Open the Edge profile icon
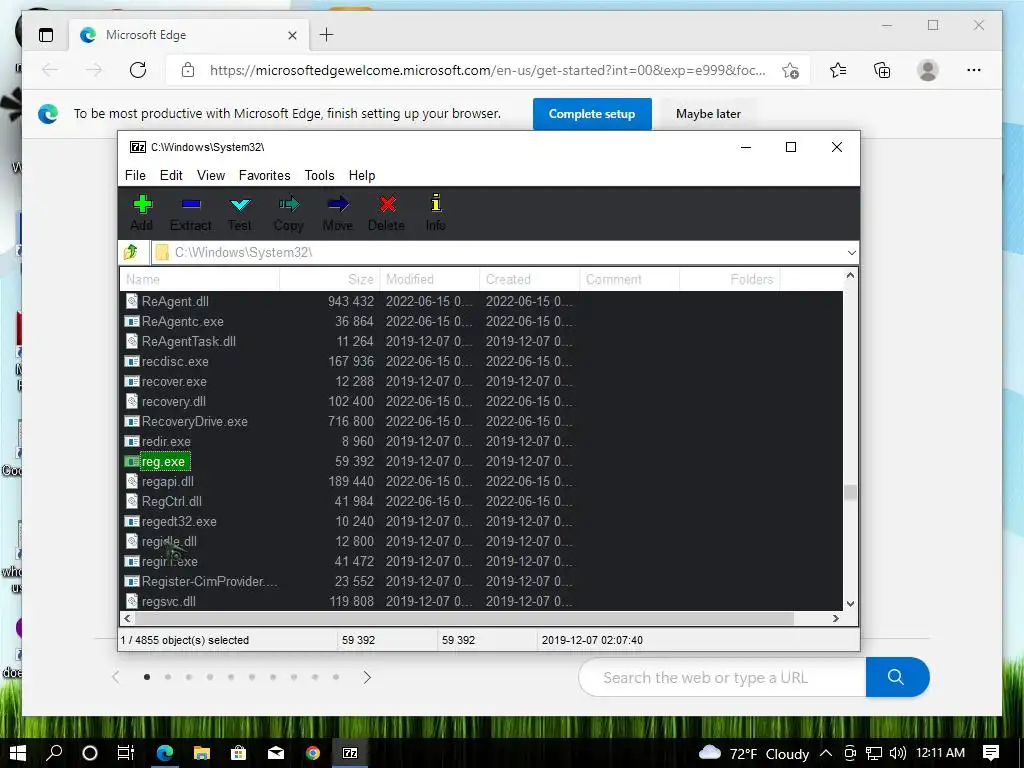 click(927, 70)
